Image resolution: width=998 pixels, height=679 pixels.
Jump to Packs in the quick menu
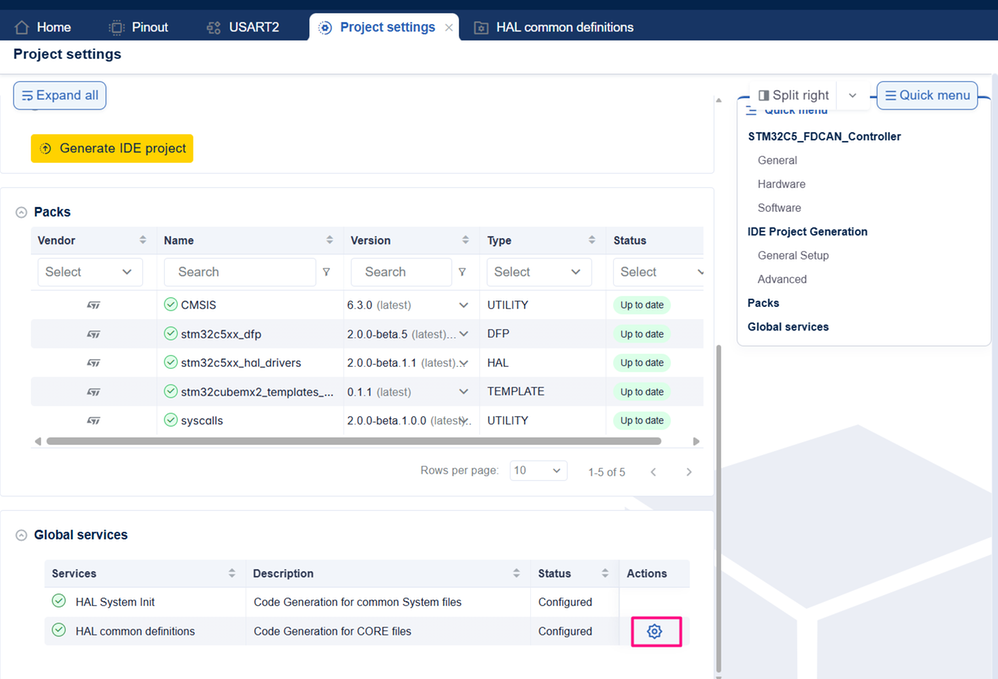click(x=763, y=303)
